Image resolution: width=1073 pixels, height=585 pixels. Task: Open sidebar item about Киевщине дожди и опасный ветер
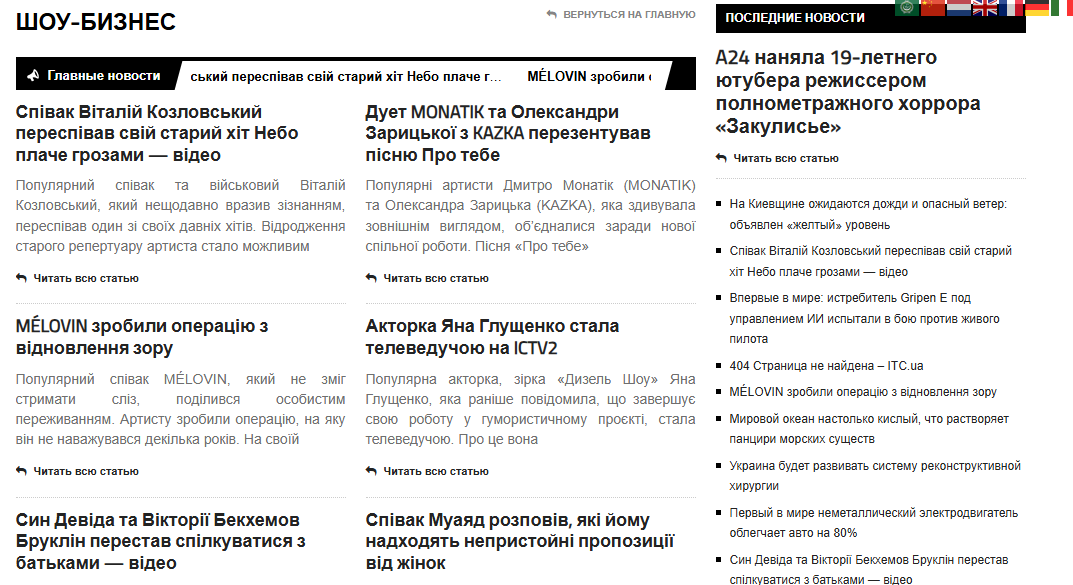click(868, 214)
